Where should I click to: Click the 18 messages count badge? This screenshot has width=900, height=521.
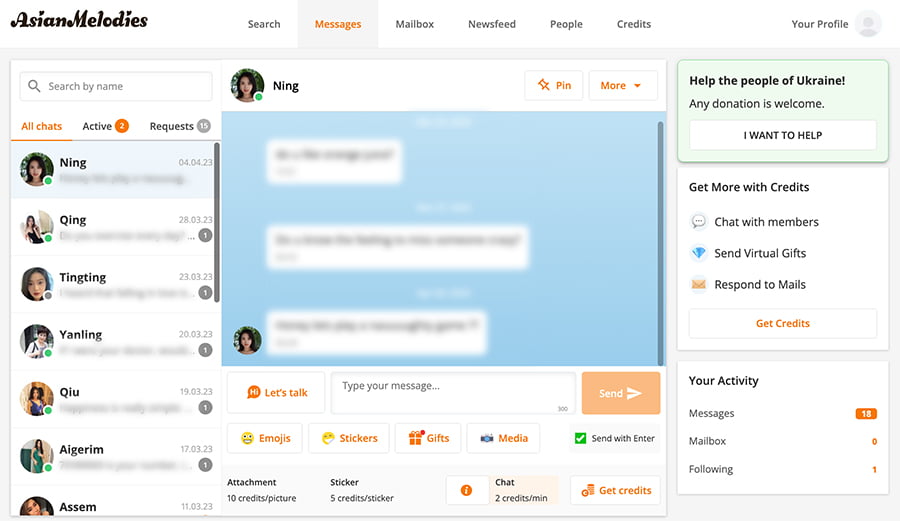point(866,414)
